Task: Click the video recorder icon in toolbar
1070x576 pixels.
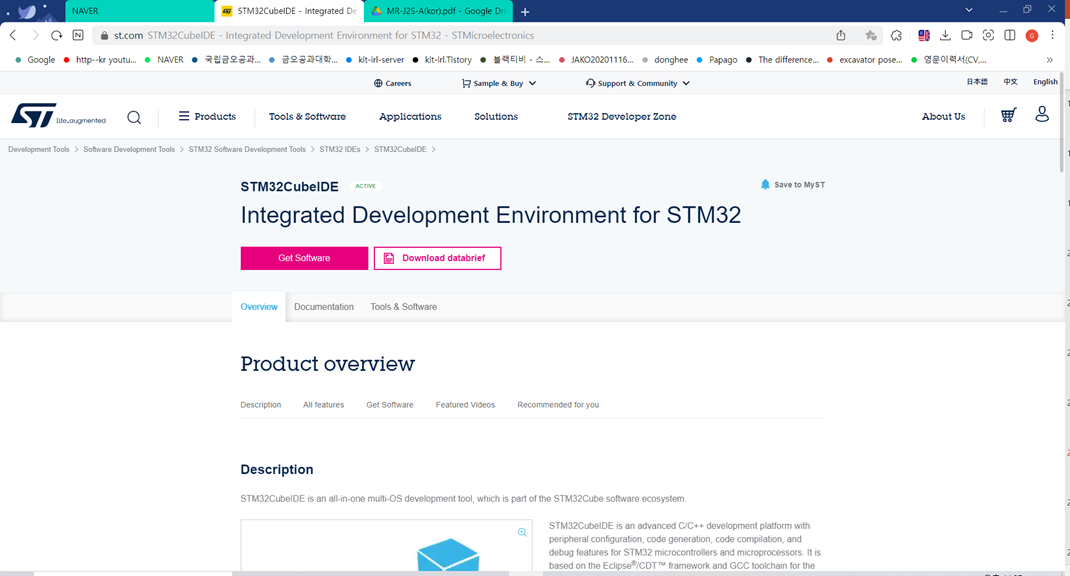Action: point(967,35)
